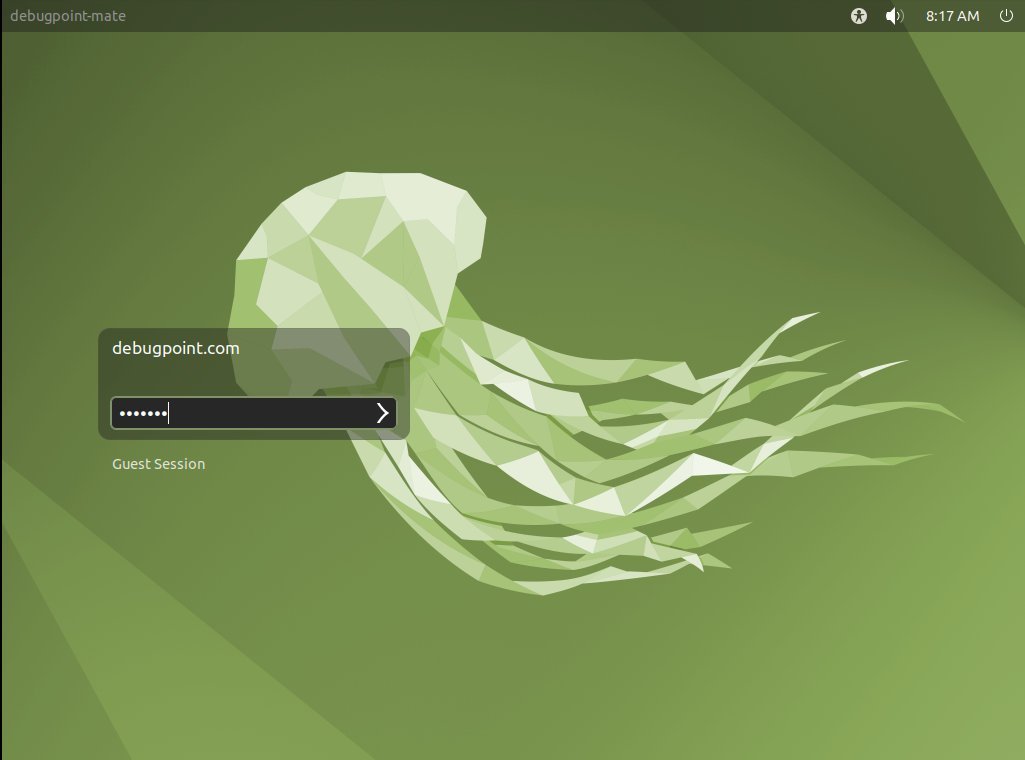This screenshot has width=1025, height=760.
Task: Open the power shutdown icon menu
Action: click(1006, 16)
